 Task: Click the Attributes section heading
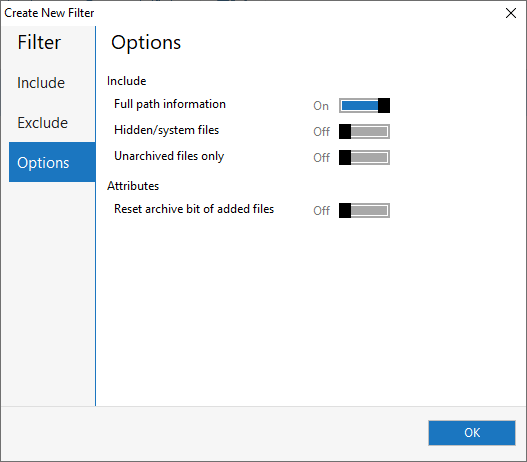coord(133,186)
